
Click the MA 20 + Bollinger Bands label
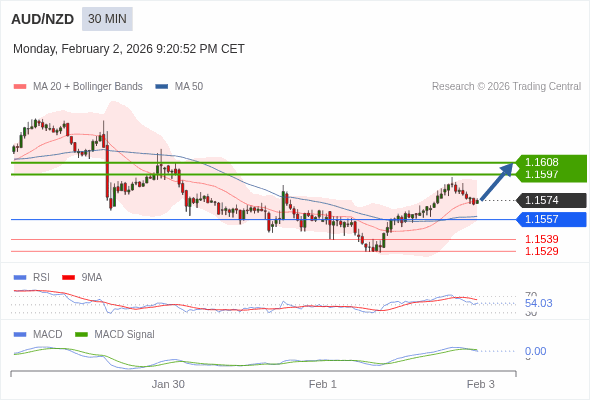pos(88,87)
